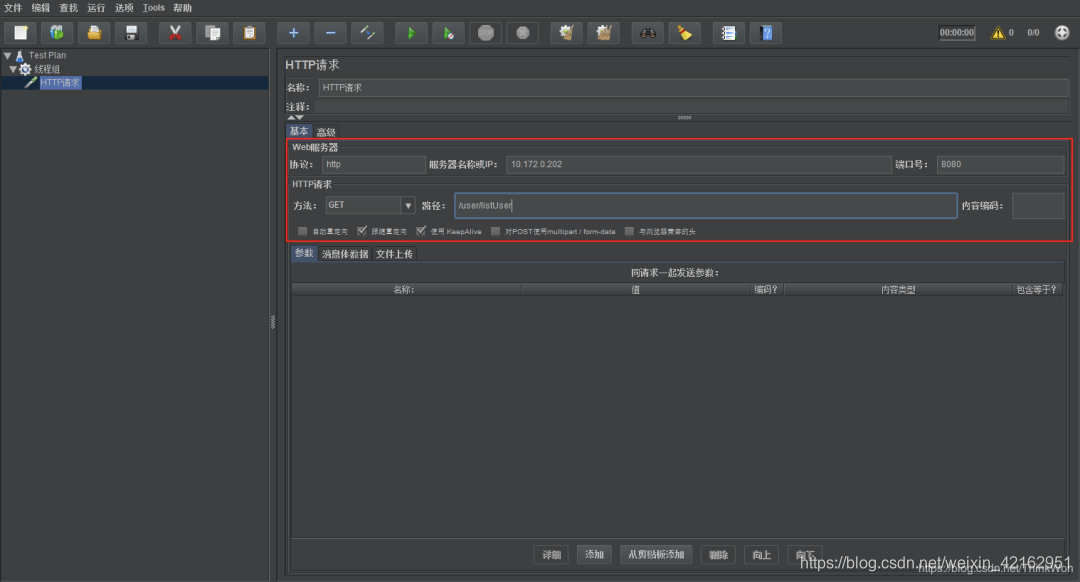
Task: Click the server IP 10.172.0.202 field
Action: click(x=698, y=165)
